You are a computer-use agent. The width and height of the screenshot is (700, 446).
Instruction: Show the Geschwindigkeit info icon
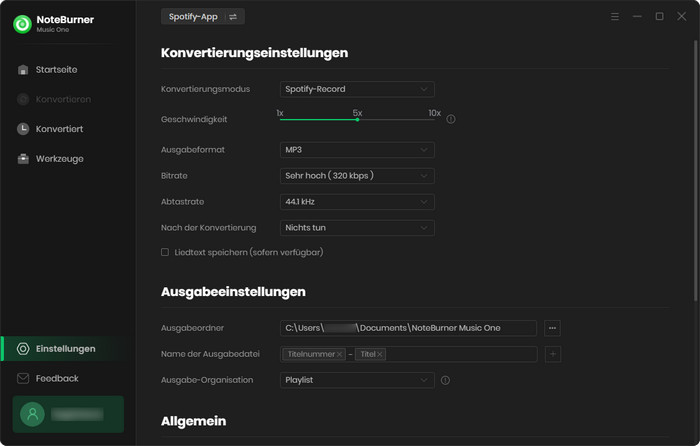451,119
